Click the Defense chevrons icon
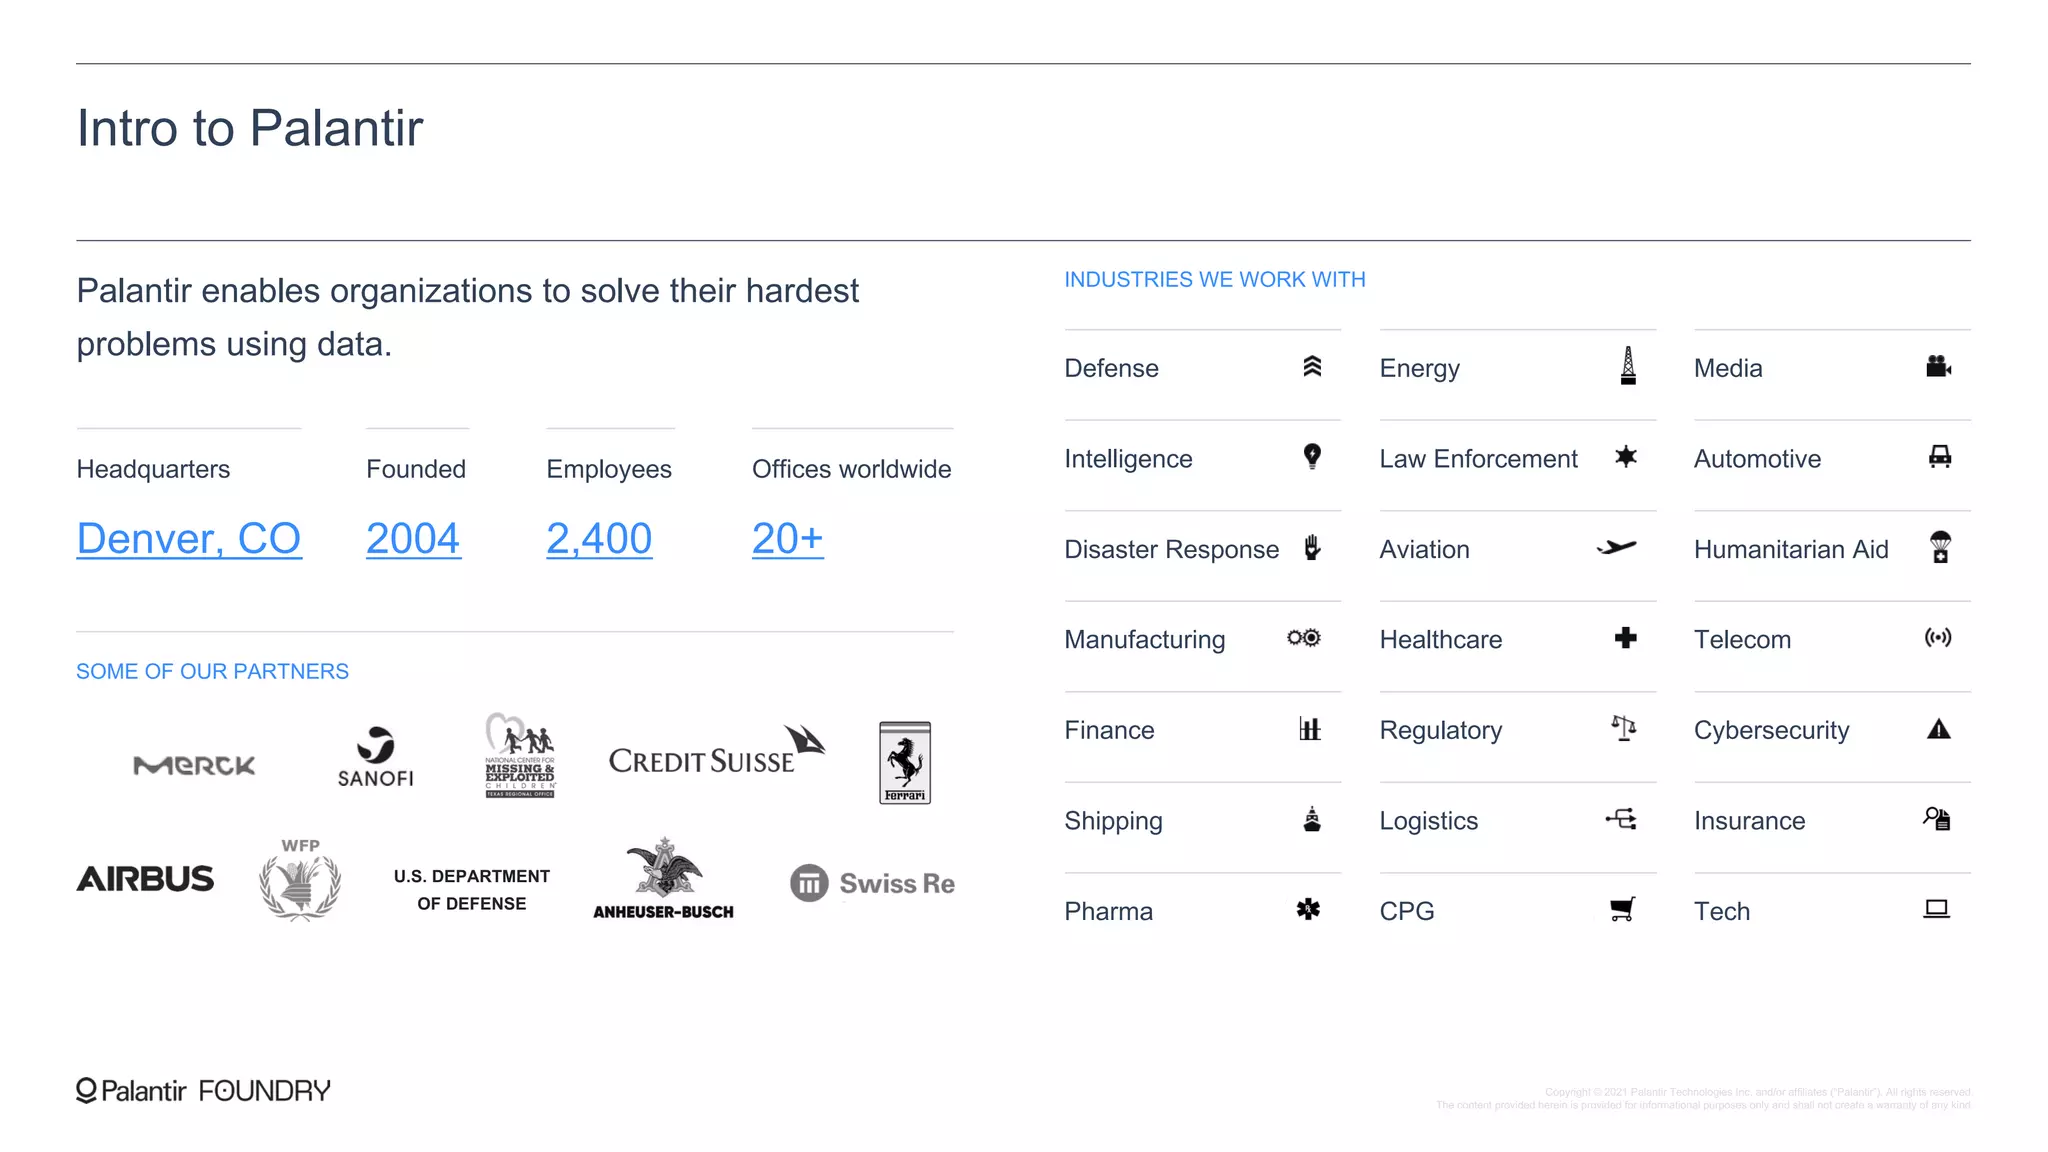 (1312, 367)
